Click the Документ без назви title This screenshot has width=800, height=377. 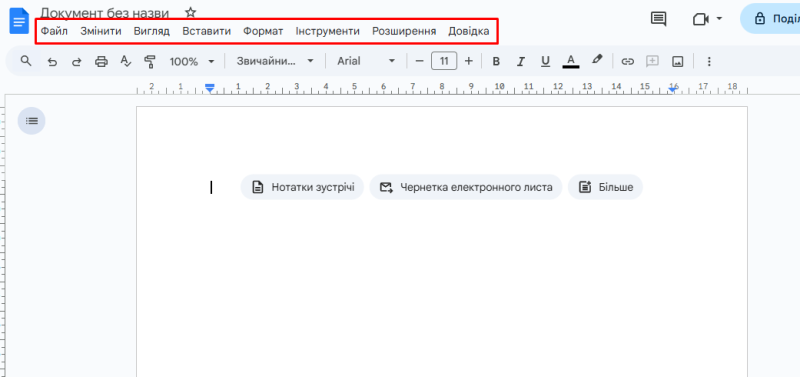tap(105, 12)
